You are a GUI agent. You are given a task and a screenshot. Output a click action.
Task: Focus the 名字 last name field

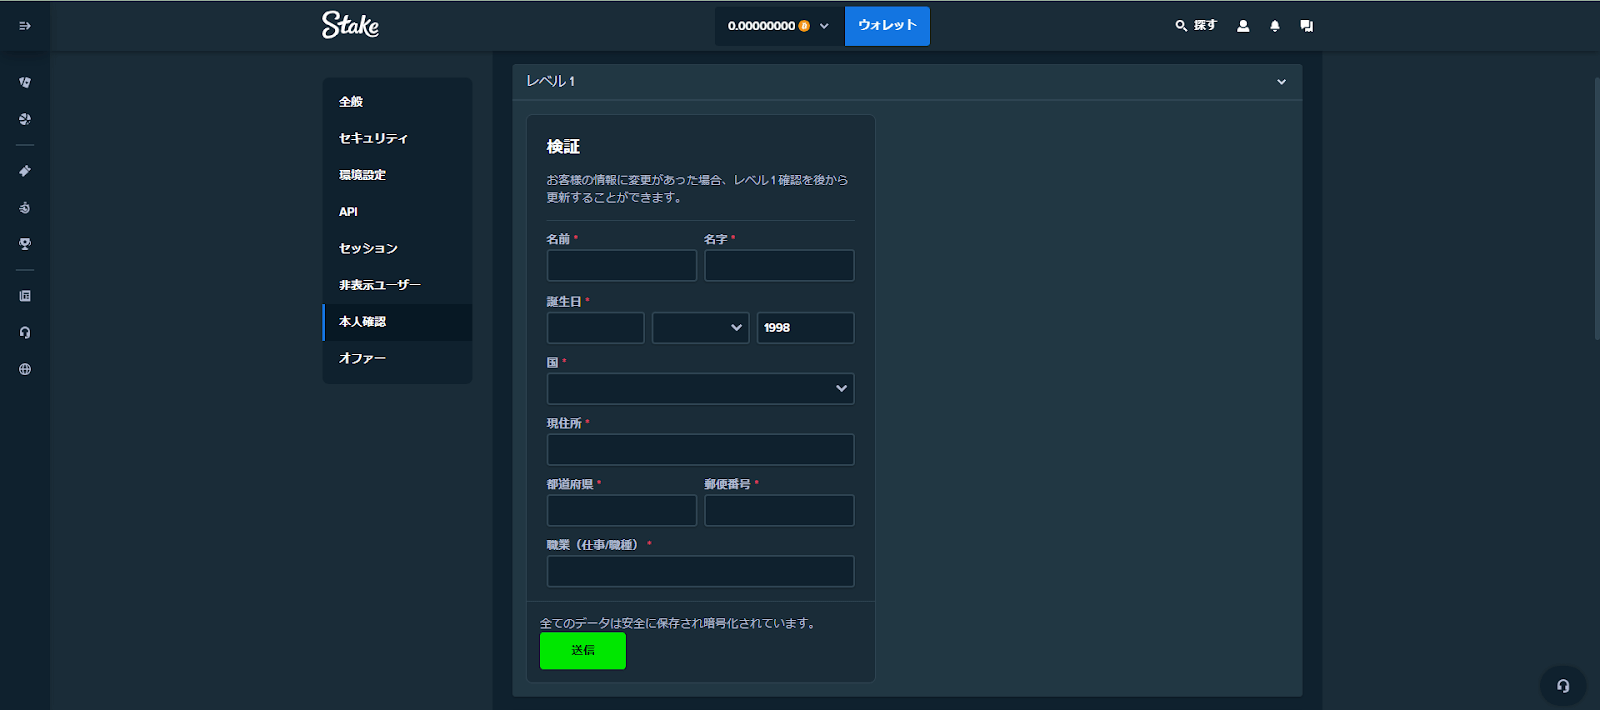[x=779, y=266]
